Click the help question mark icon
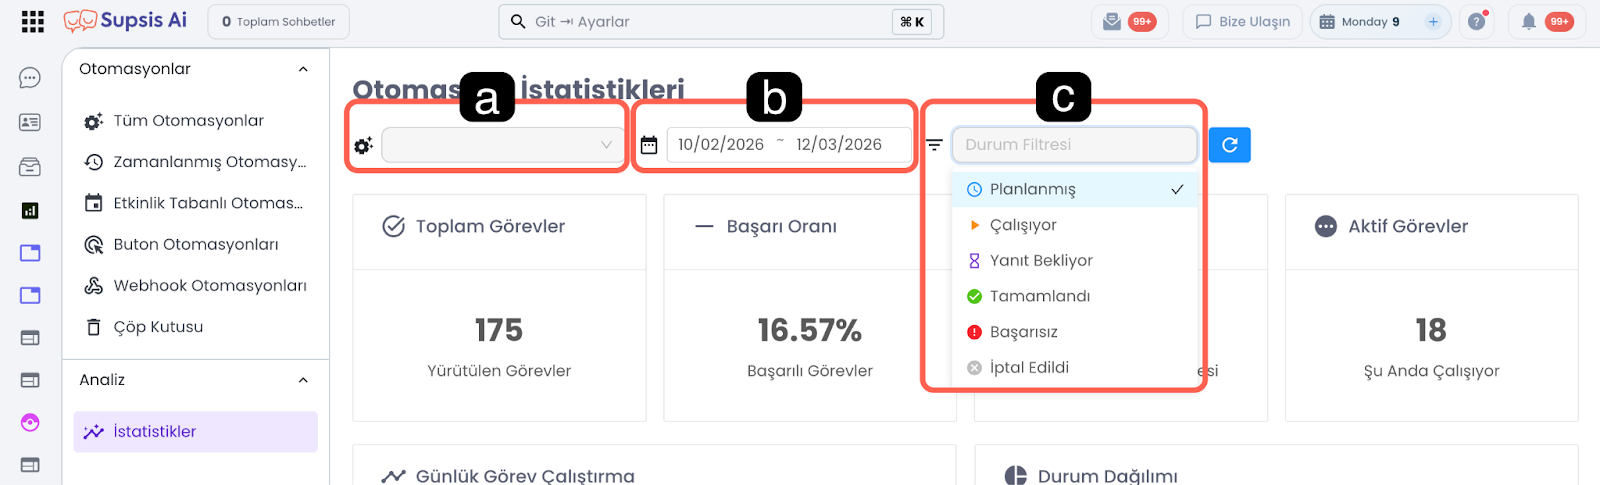1600x485 pixels. [x=1476, y=21]
